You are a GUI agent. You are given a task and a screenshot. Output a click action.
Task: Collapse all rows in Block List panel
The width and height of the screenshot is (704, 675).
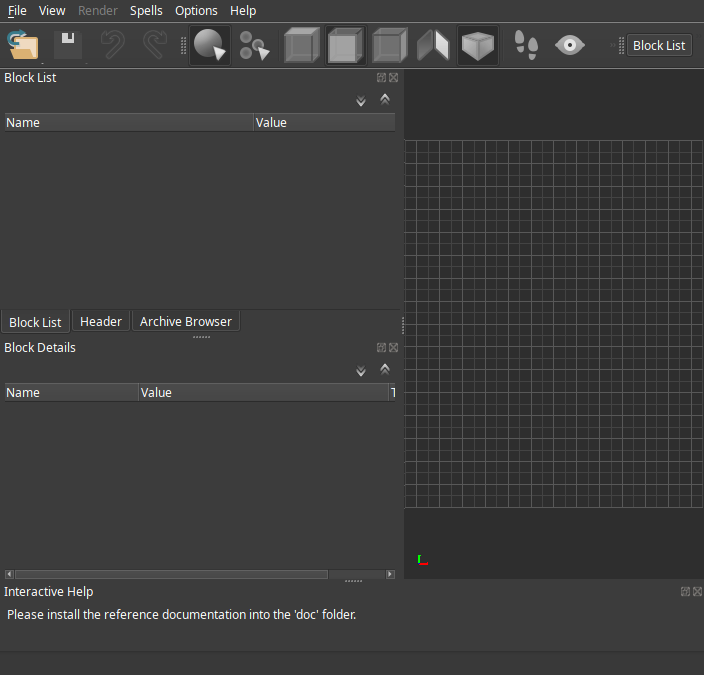coord(385,99)
